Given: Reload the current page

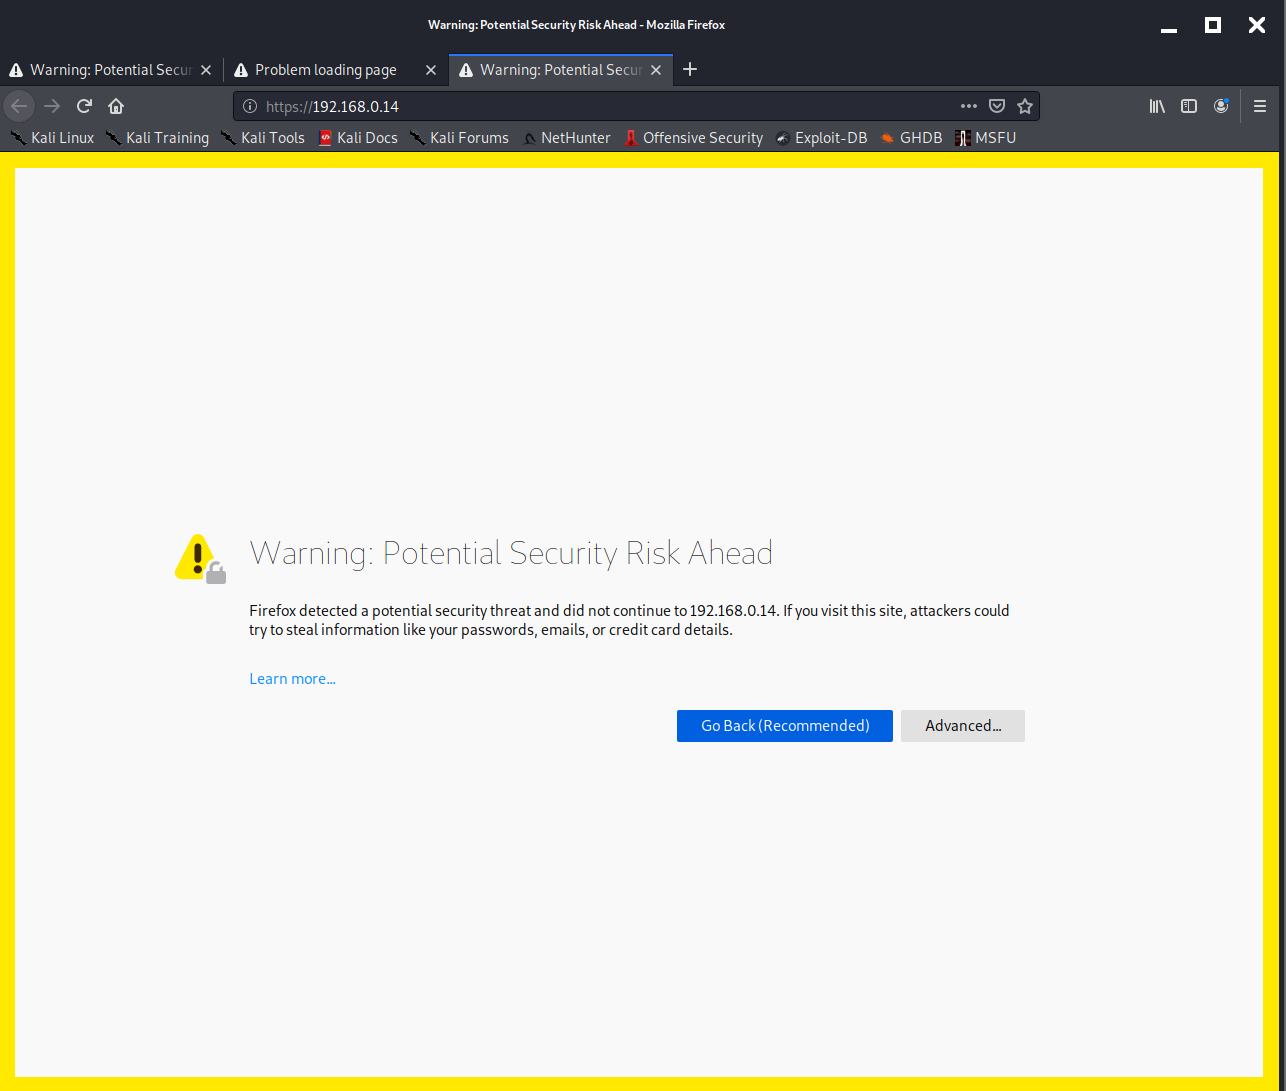Looking at the screenshot, I should tap(84, 106).
